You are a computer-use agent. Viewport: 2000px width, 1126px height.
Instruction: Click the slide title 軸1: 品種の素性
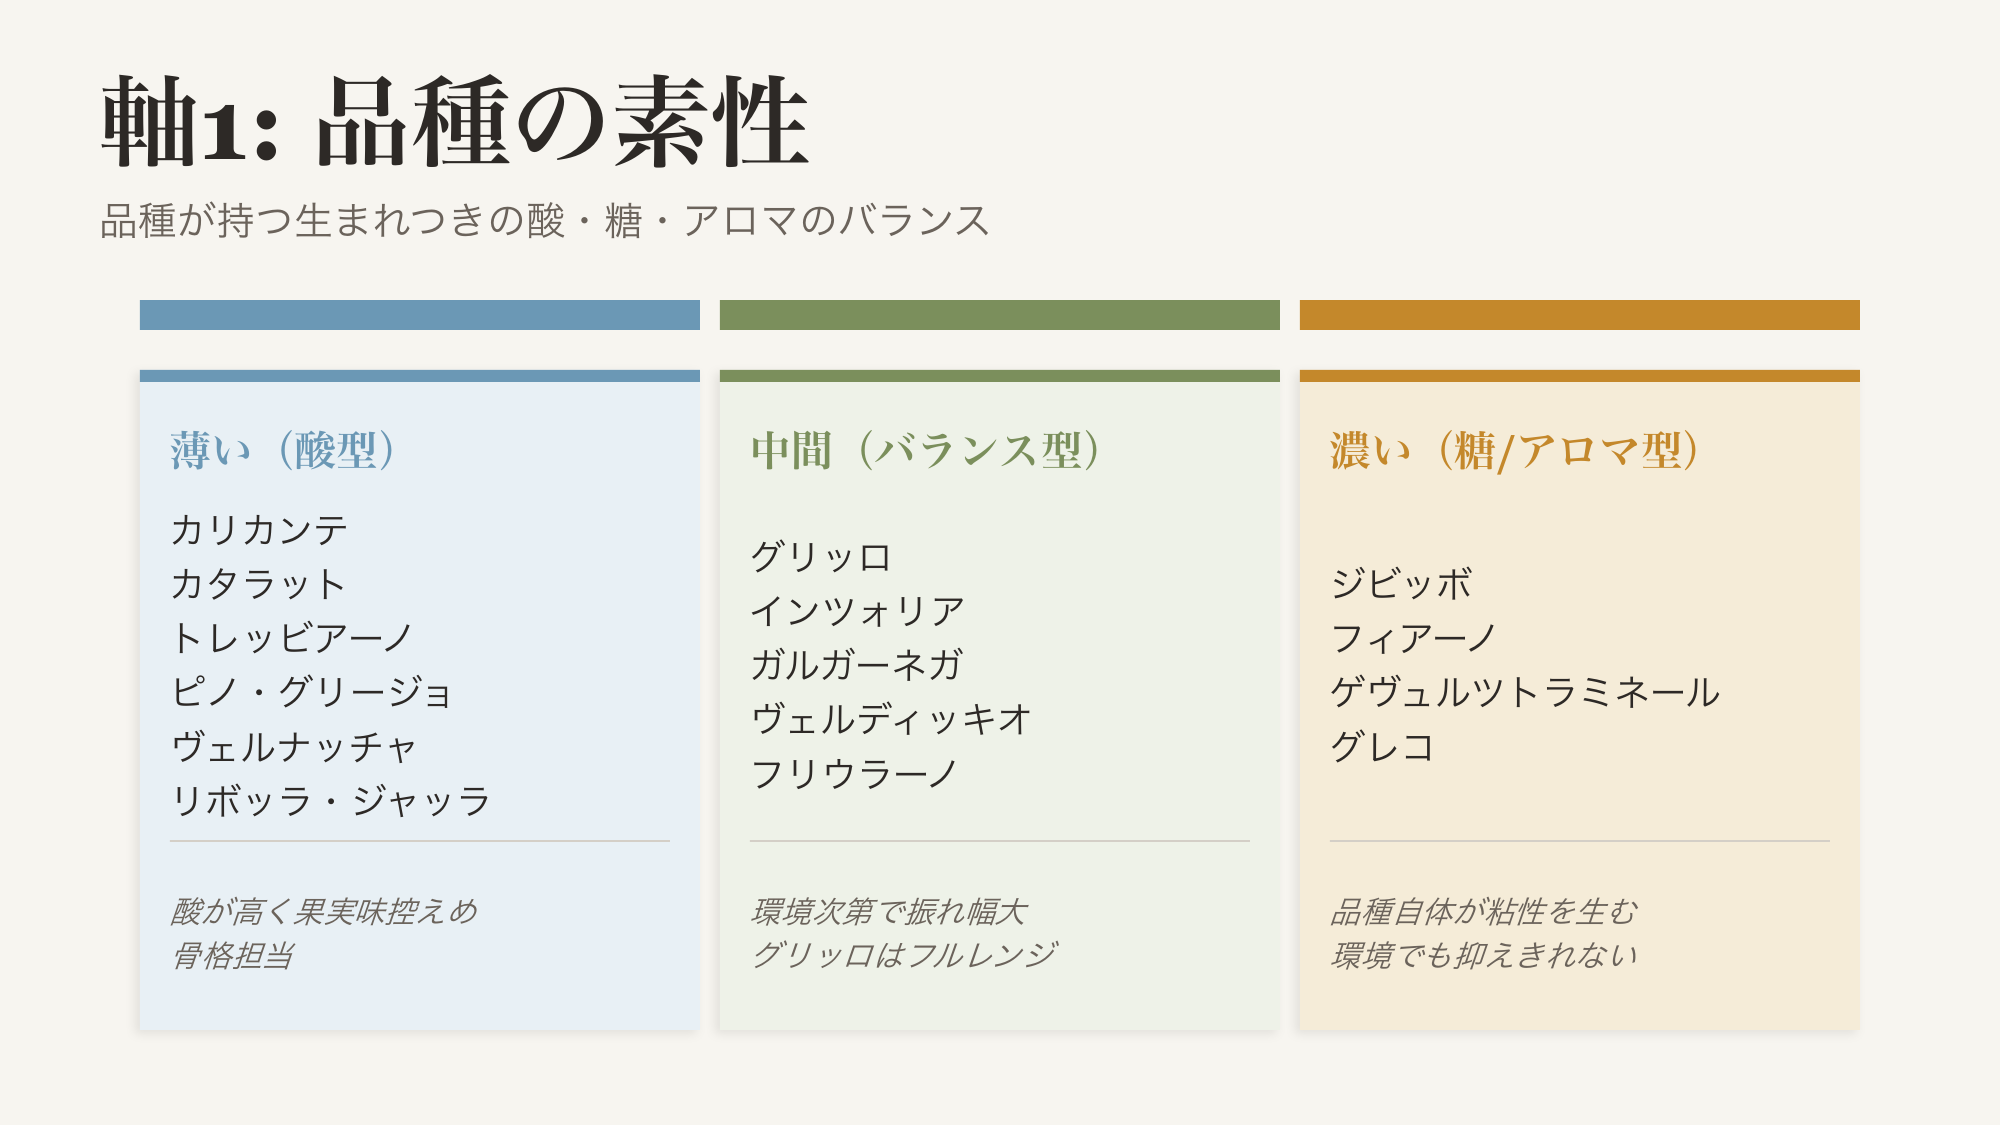tap(455, 122)
